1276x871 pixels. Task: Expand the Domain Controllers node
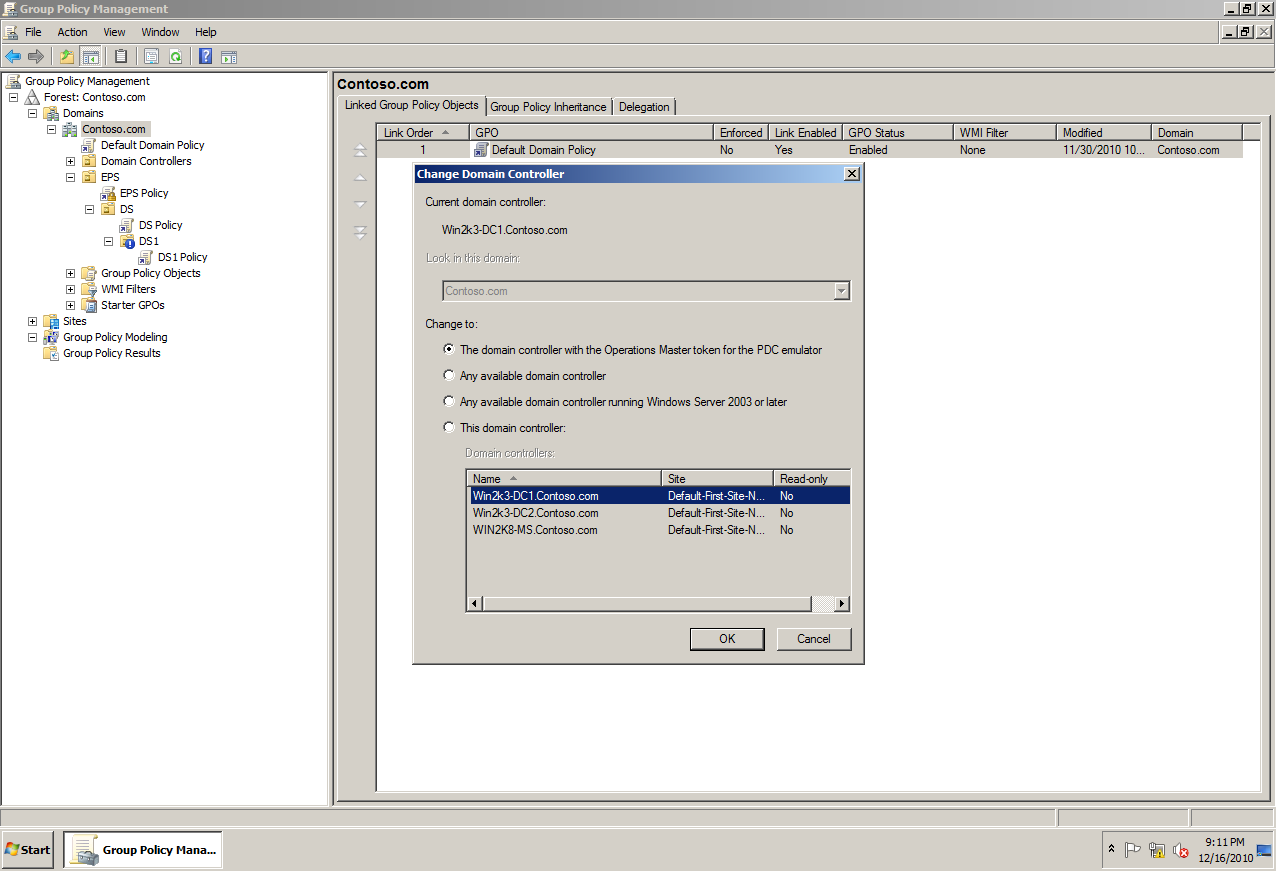(71, 161)
